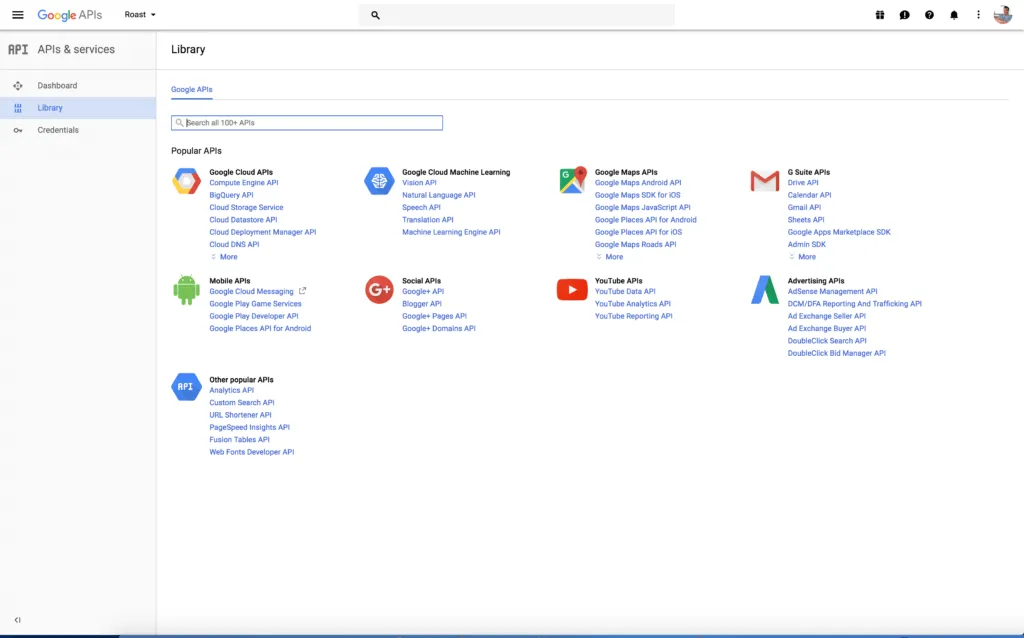Open the AdSense Management API link

click(x=833, y=292)
